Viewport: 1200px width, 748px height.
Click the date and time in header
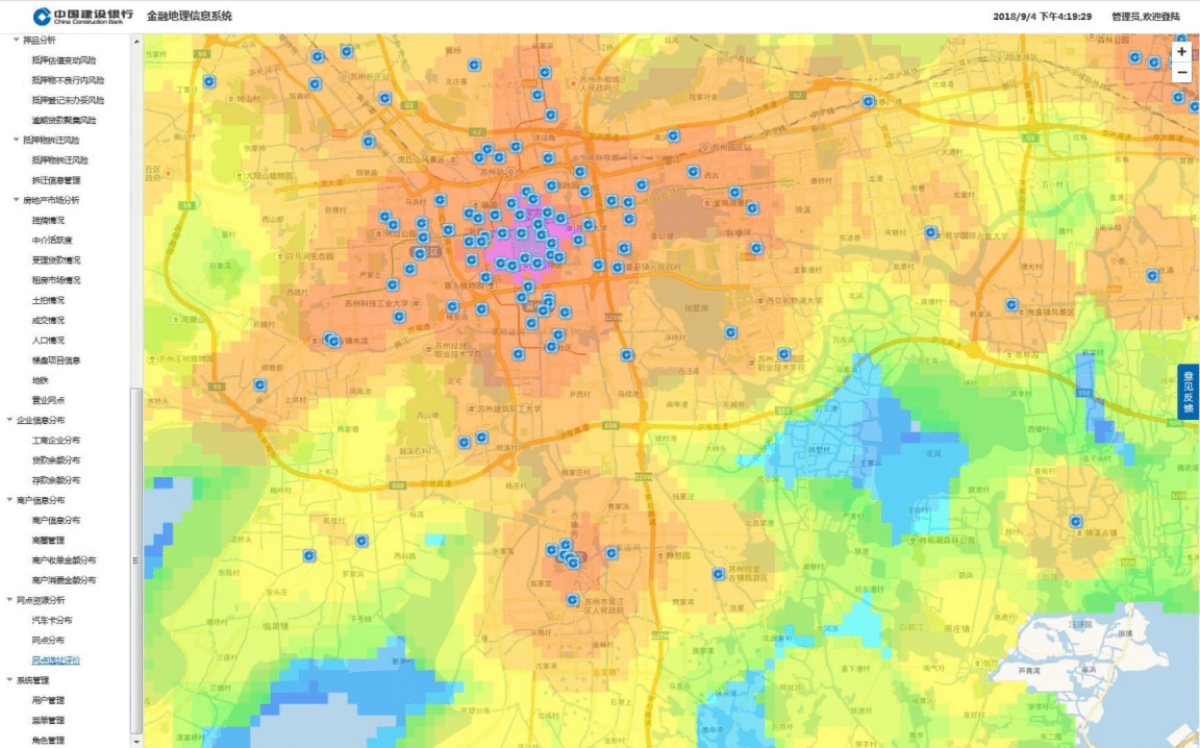[1042, 17]
